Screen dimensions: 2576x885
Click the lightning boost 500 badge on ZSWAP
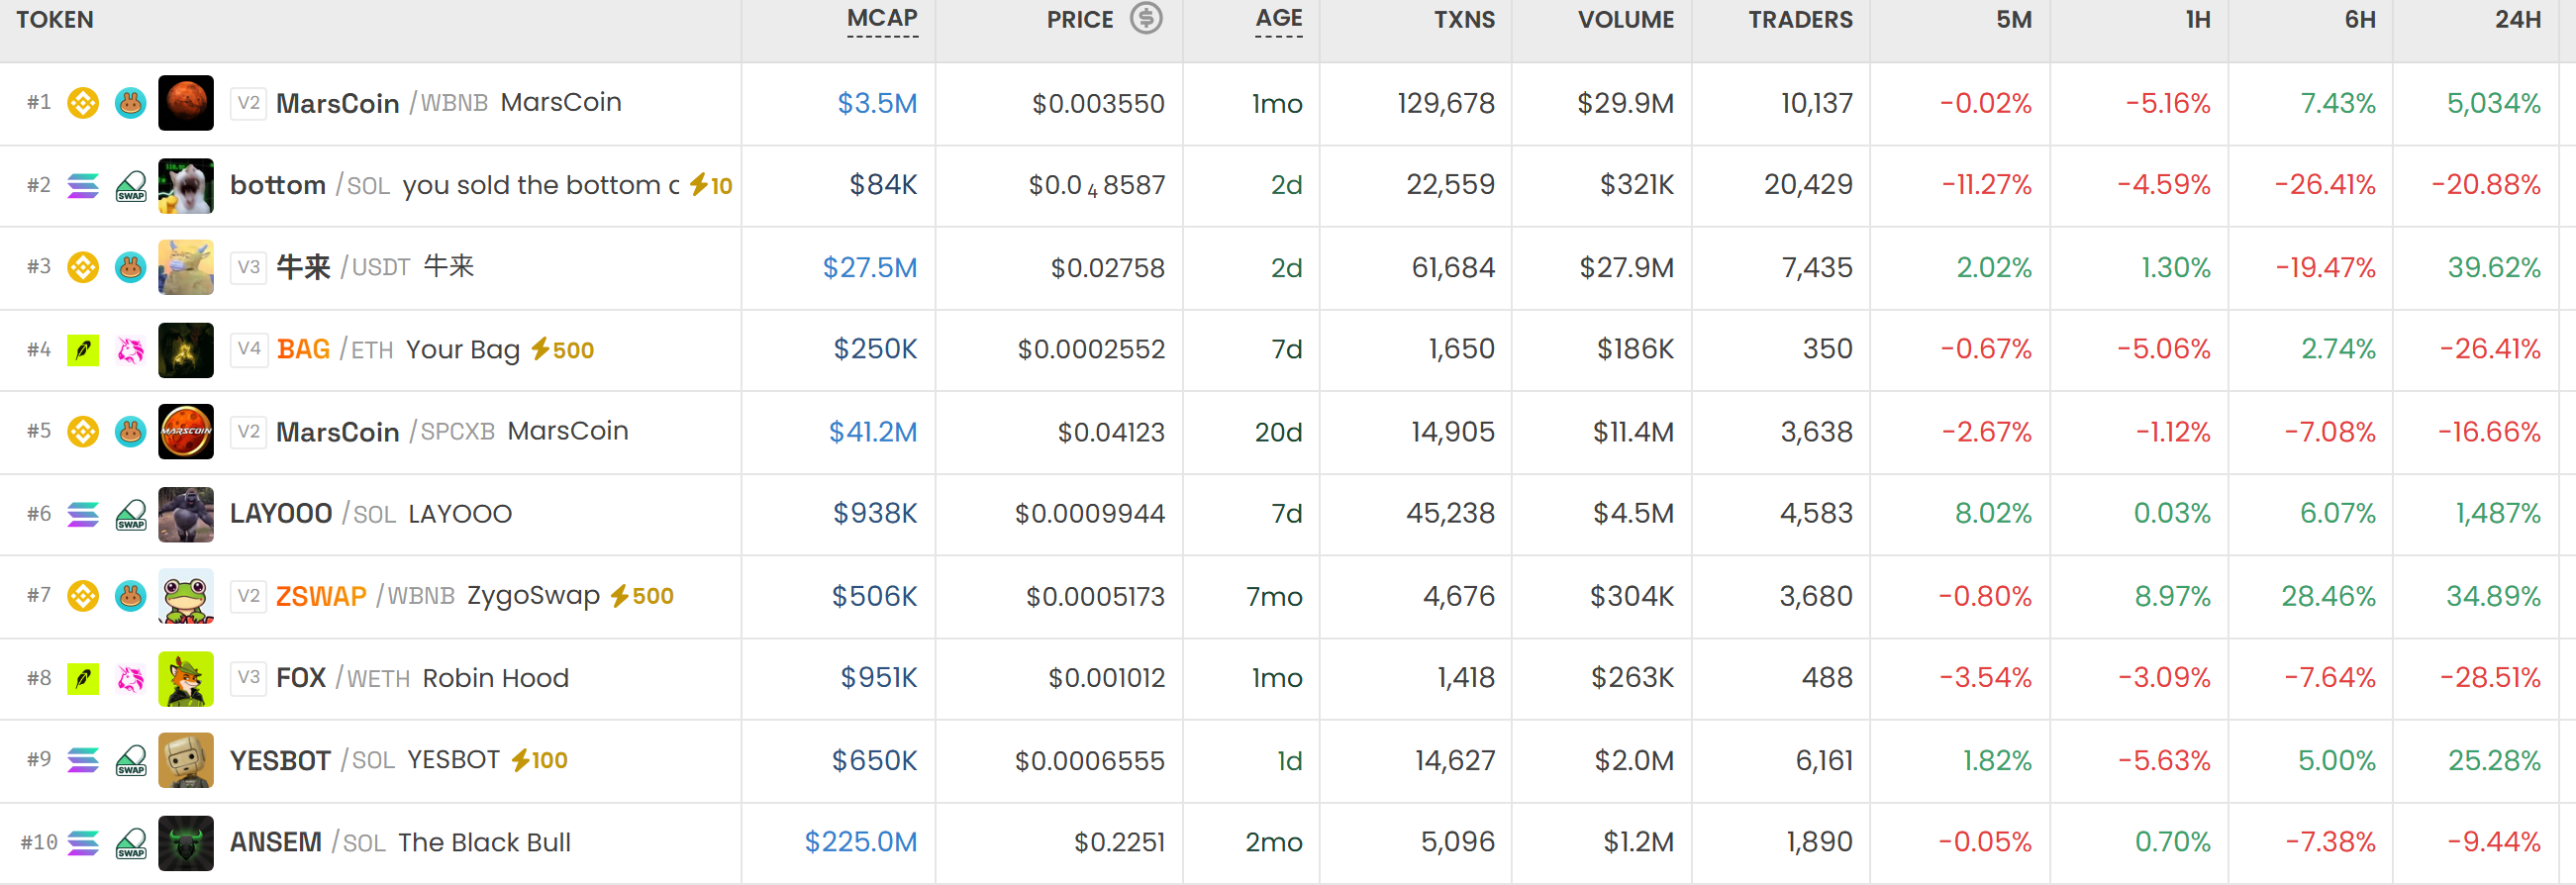tap(642, 596)
